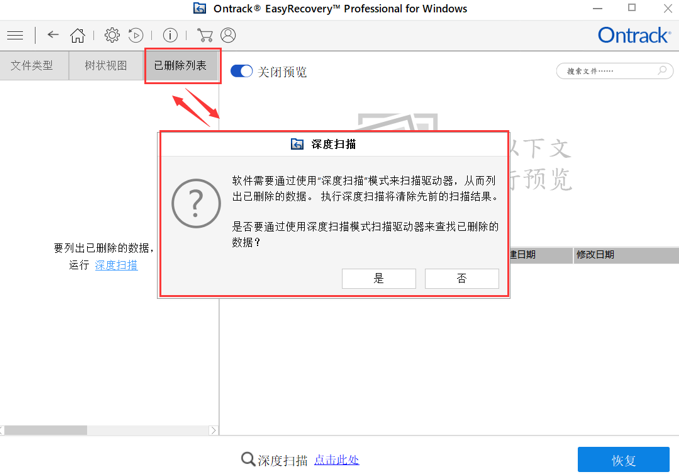Decline deep scan with 否 button
The width and height of the screenshot is (679, 475).
[x=462, y=278]
